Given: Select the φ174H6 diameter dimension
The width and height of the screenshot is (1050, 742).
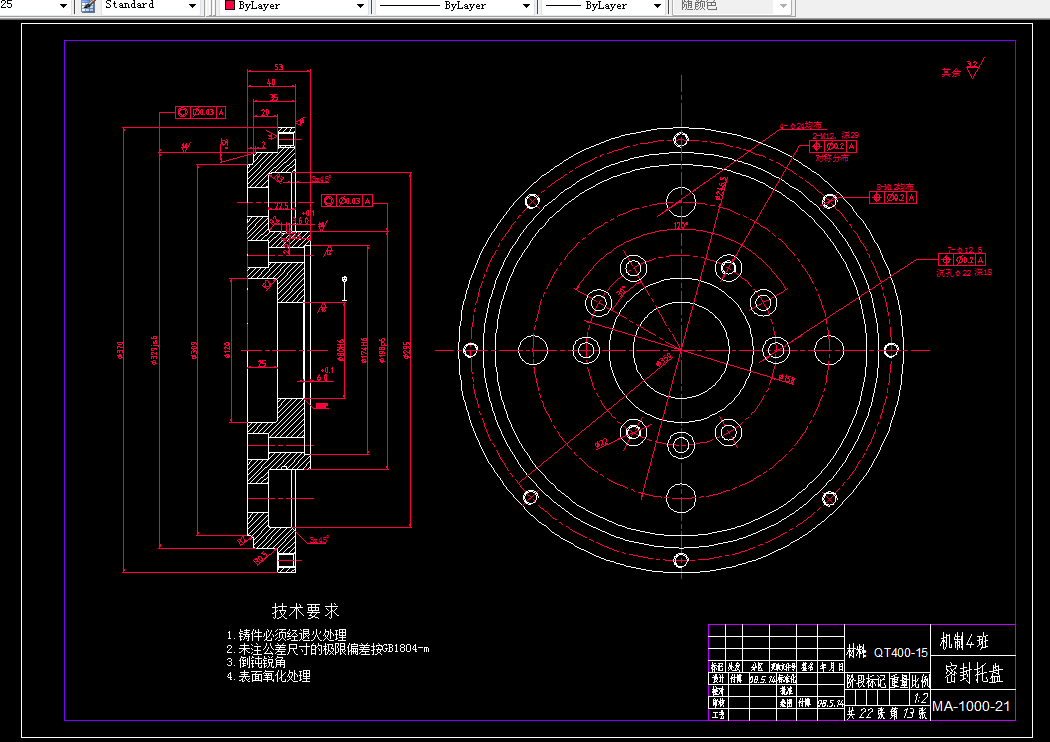Looking at the screenshot, I should point(364,350).
